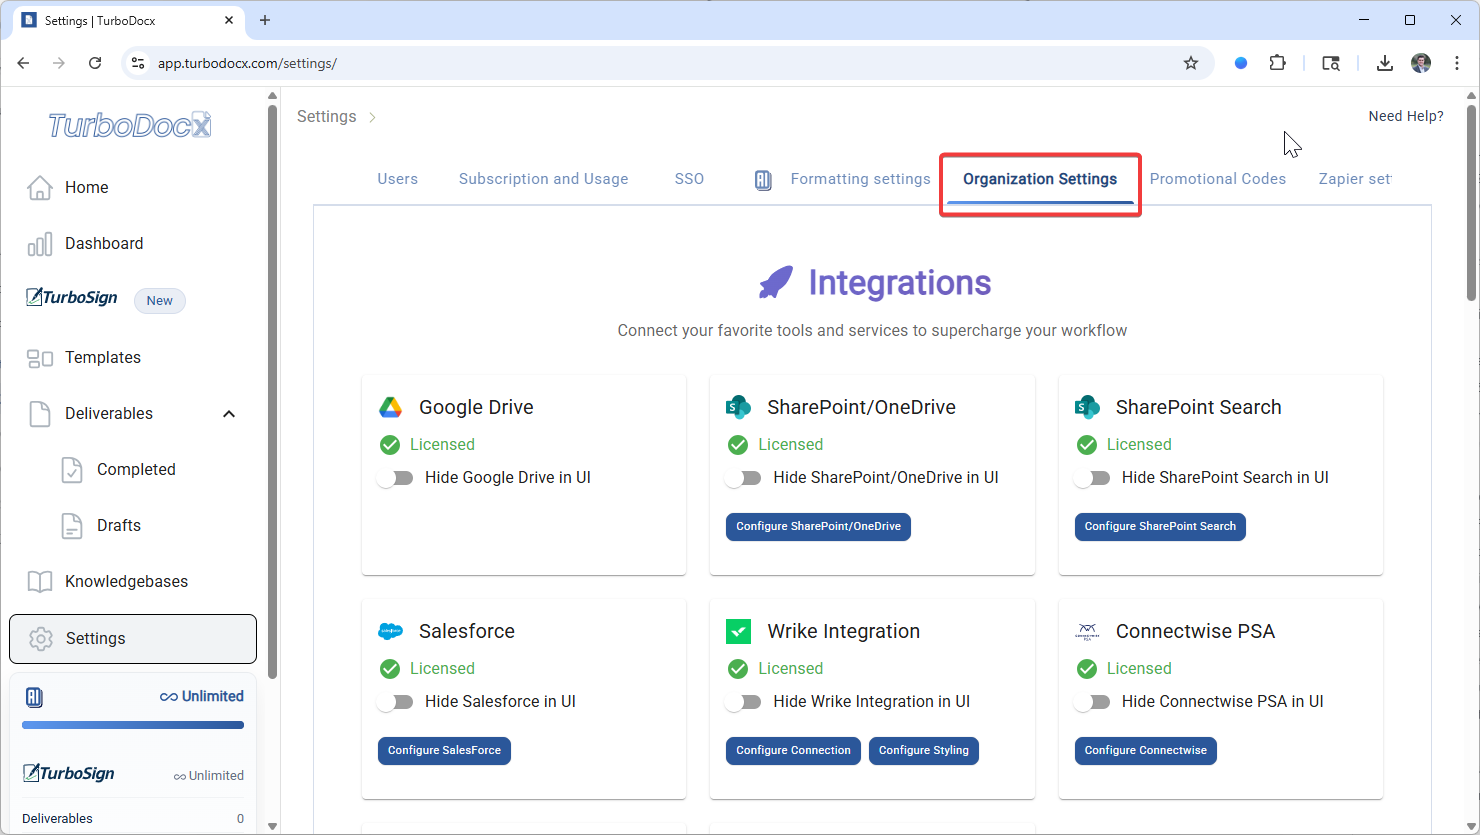
Task: Toggle Hide SharePoint/OneDrive in UI
Action: pos(743,478)
